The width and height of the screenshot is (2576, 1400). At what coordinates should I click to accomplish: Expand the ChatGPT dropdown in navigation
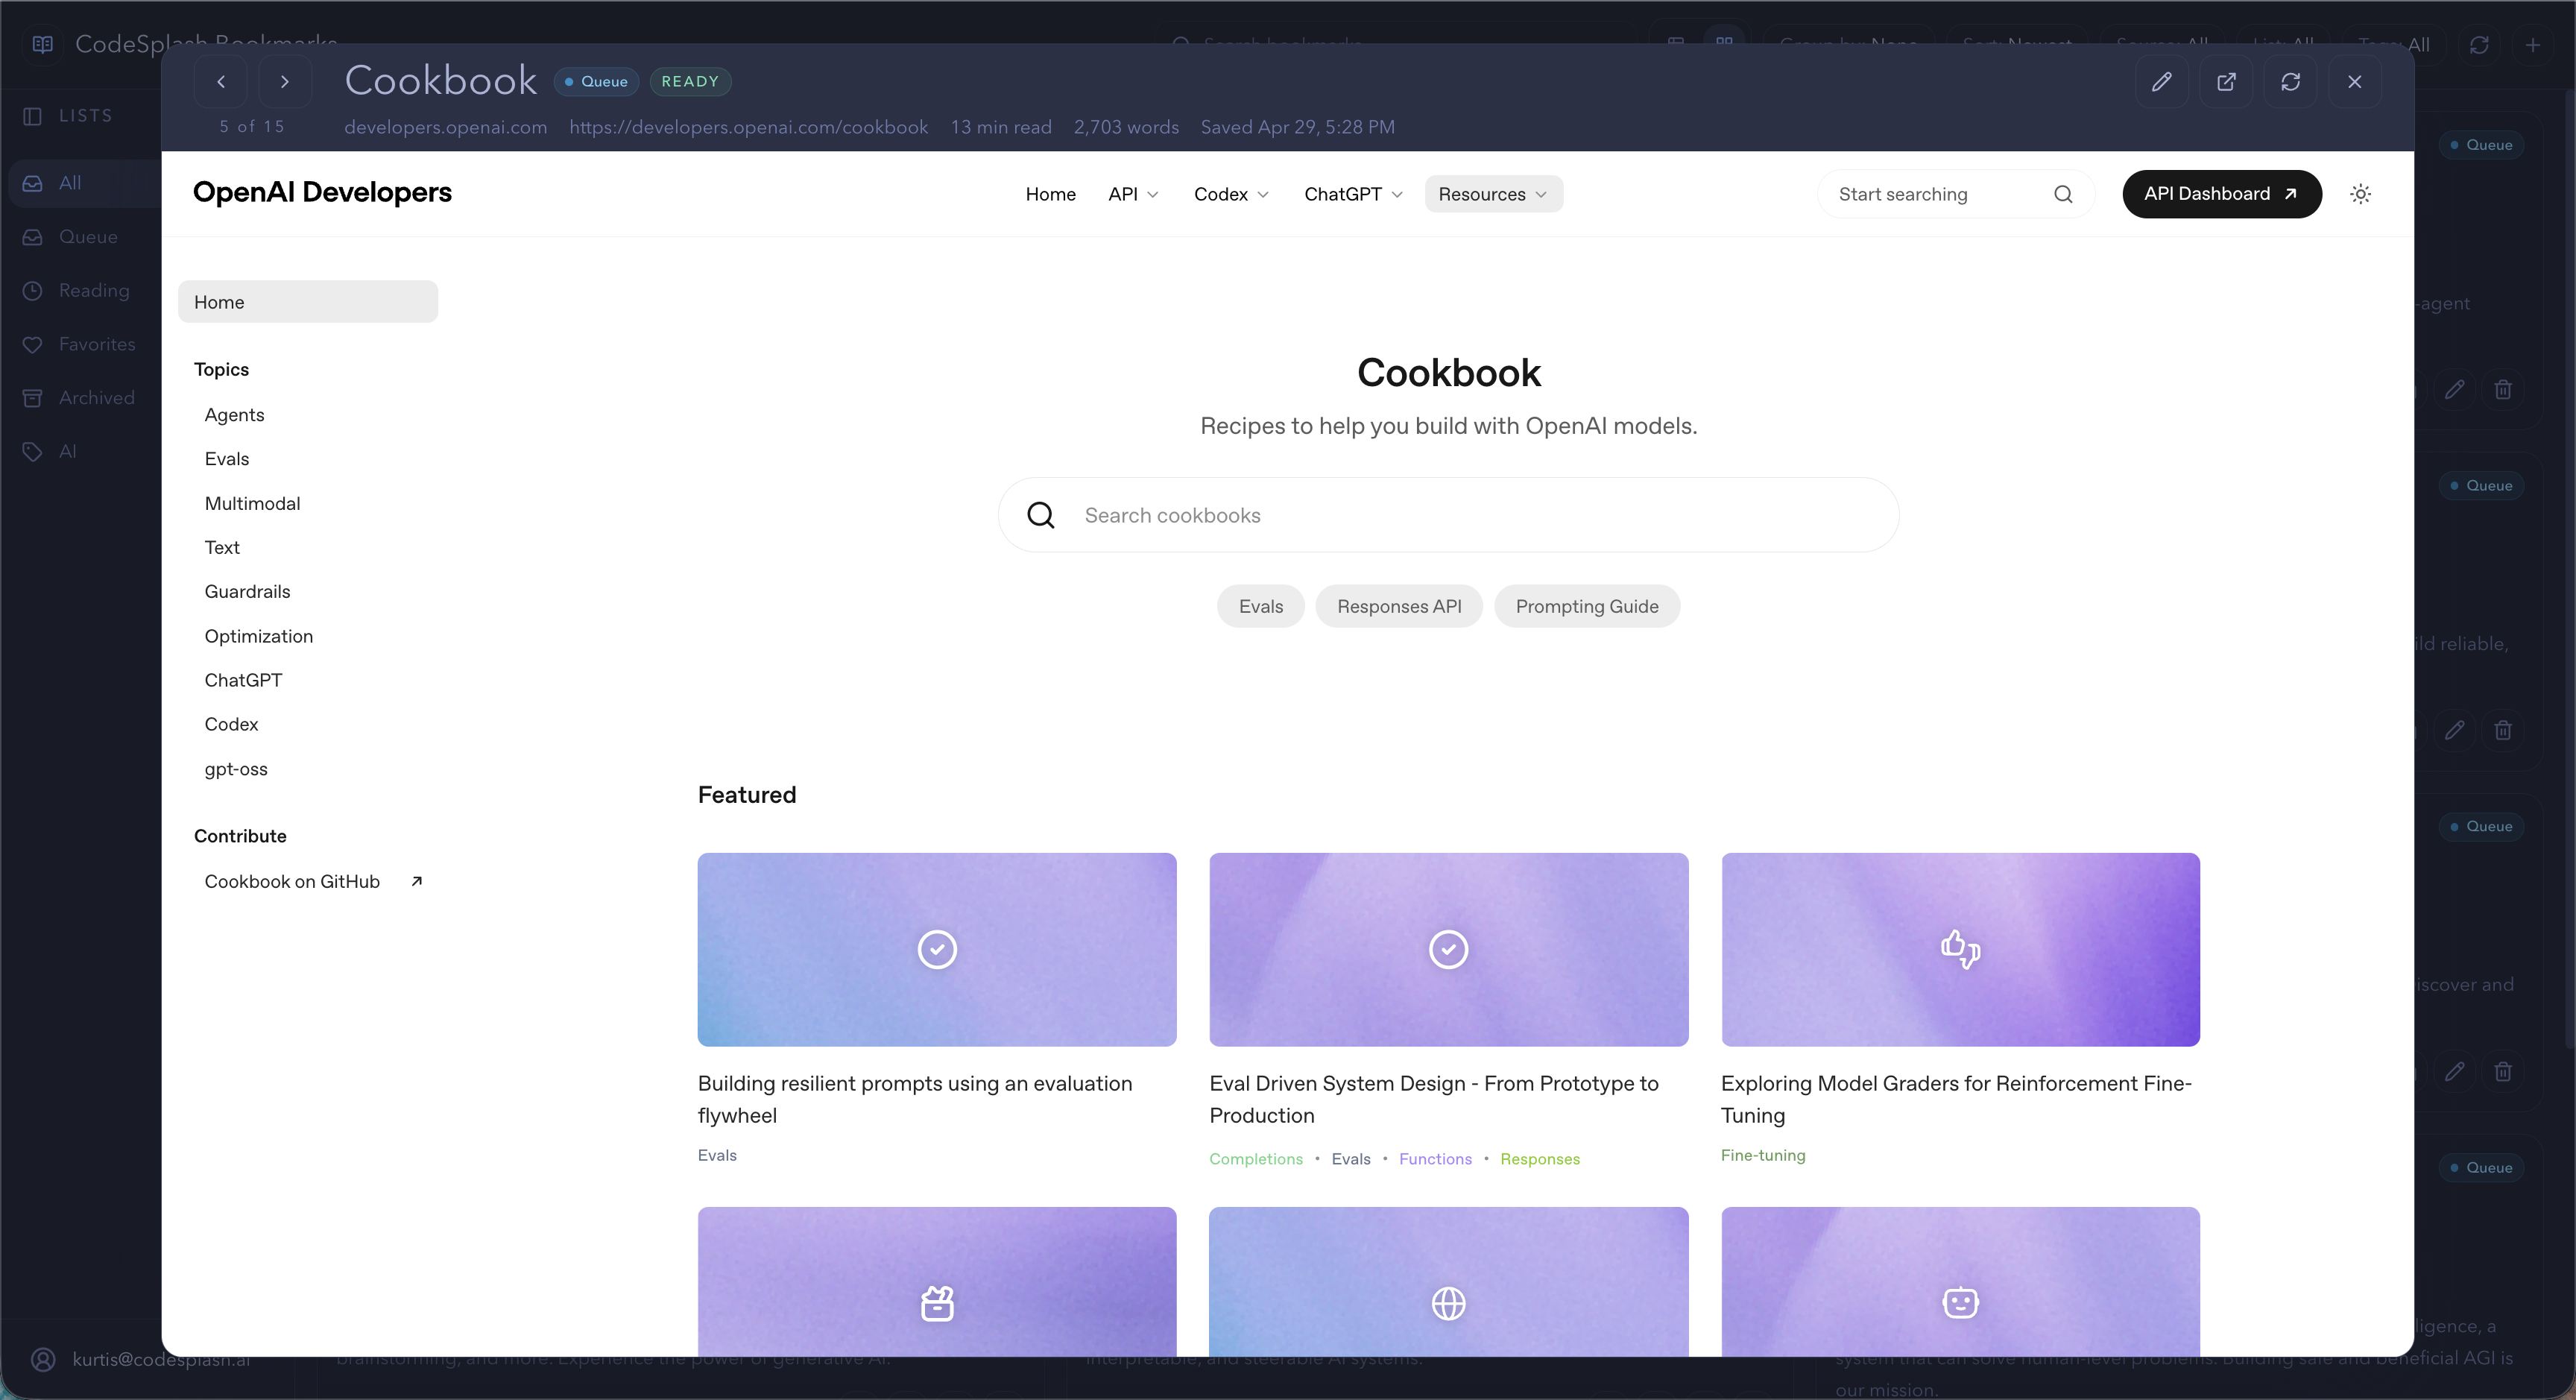tap(1353, 194)
